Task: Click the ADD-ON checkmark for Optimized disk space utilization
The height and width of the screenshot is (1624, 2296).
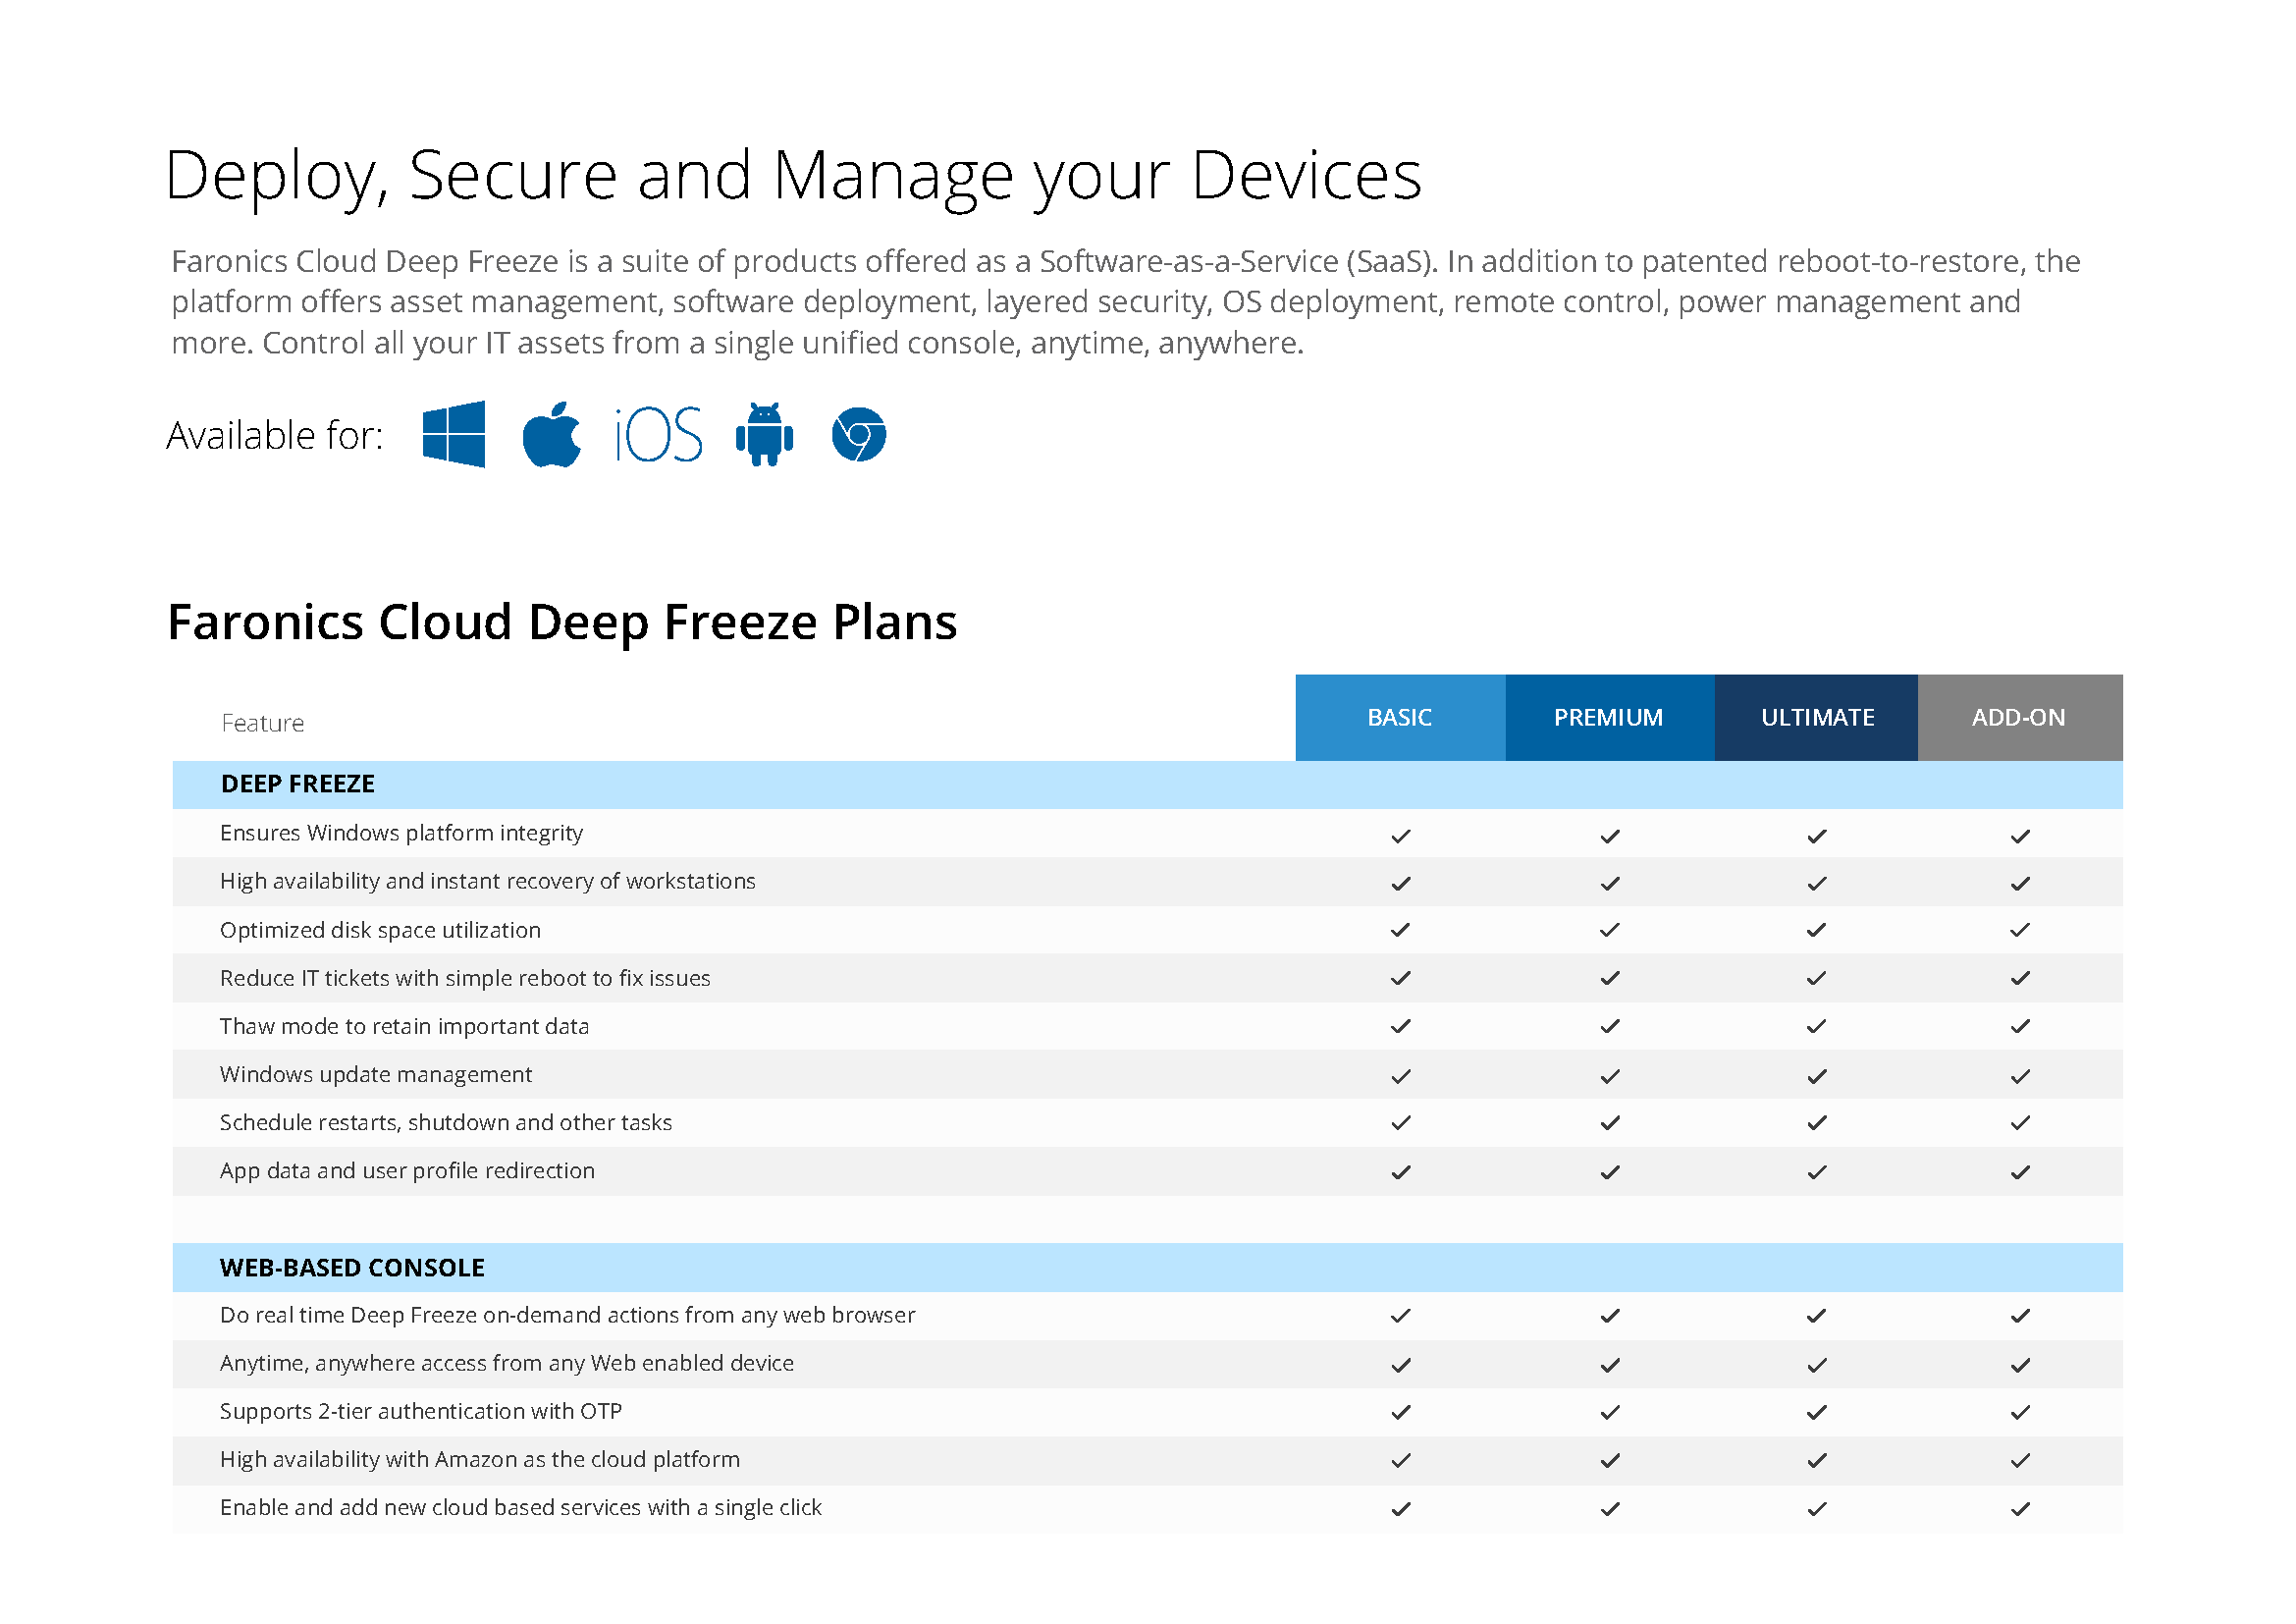Action: click(2020, 929)
